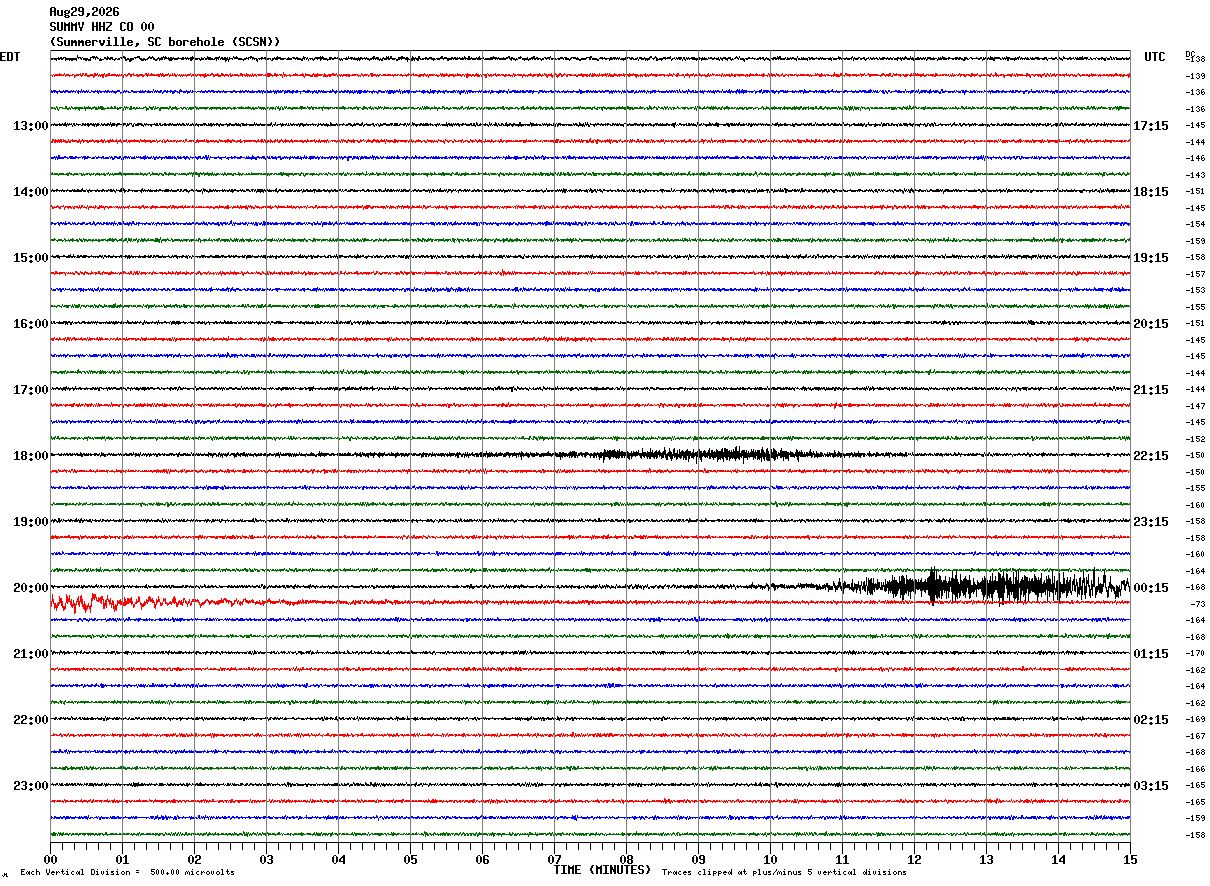Click the large seismic event on the 20:00 trace

click(985, 586)
